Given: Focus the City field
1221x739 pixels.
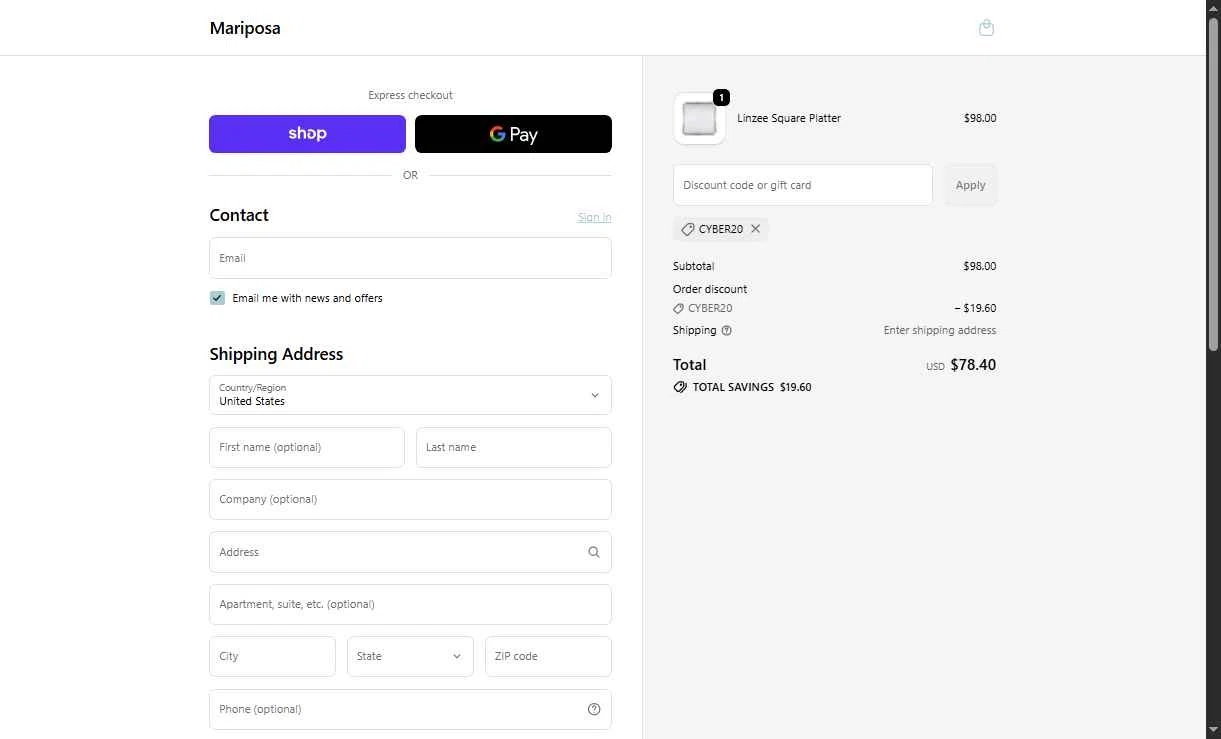Looking at the screenshot, I should pos(272,656).
